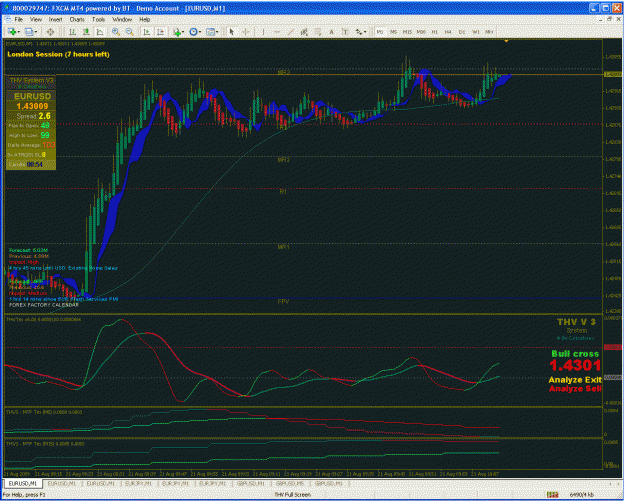Draw a vertical line tool
Image resolution: width=625 pixels, height=501 pixels.
point(263,32)
